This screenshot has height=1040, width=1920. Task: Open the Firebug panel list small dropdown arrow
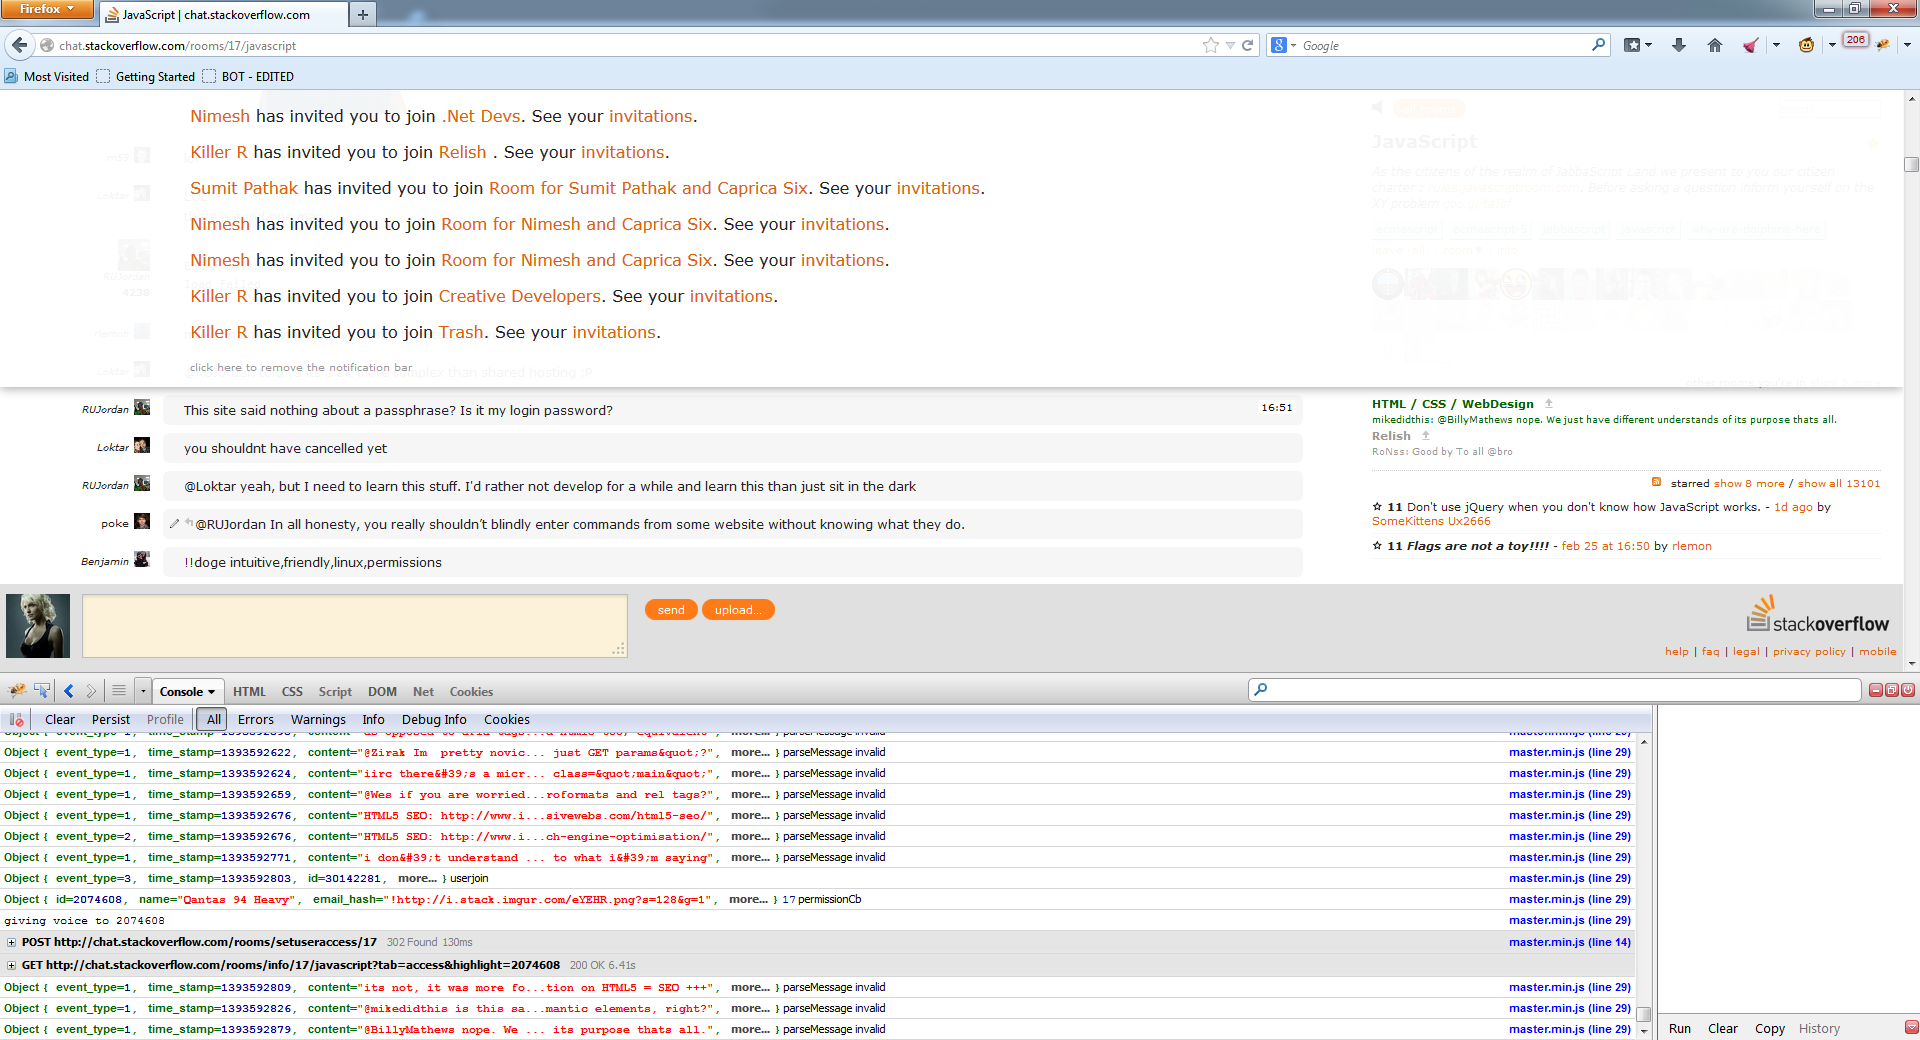click(x=143, y=691)
